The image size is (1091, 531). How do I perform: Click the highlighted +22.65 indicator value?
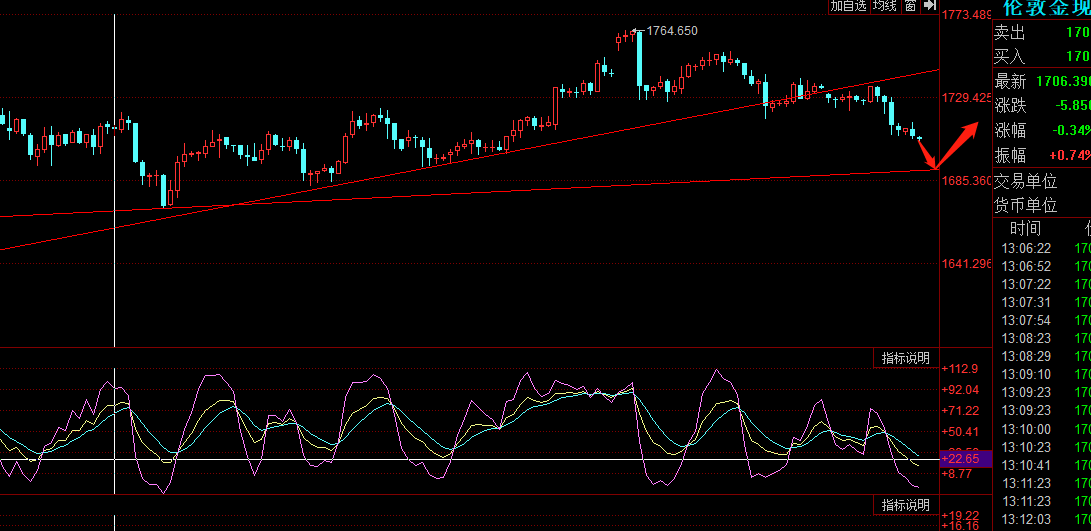[964, 459]
